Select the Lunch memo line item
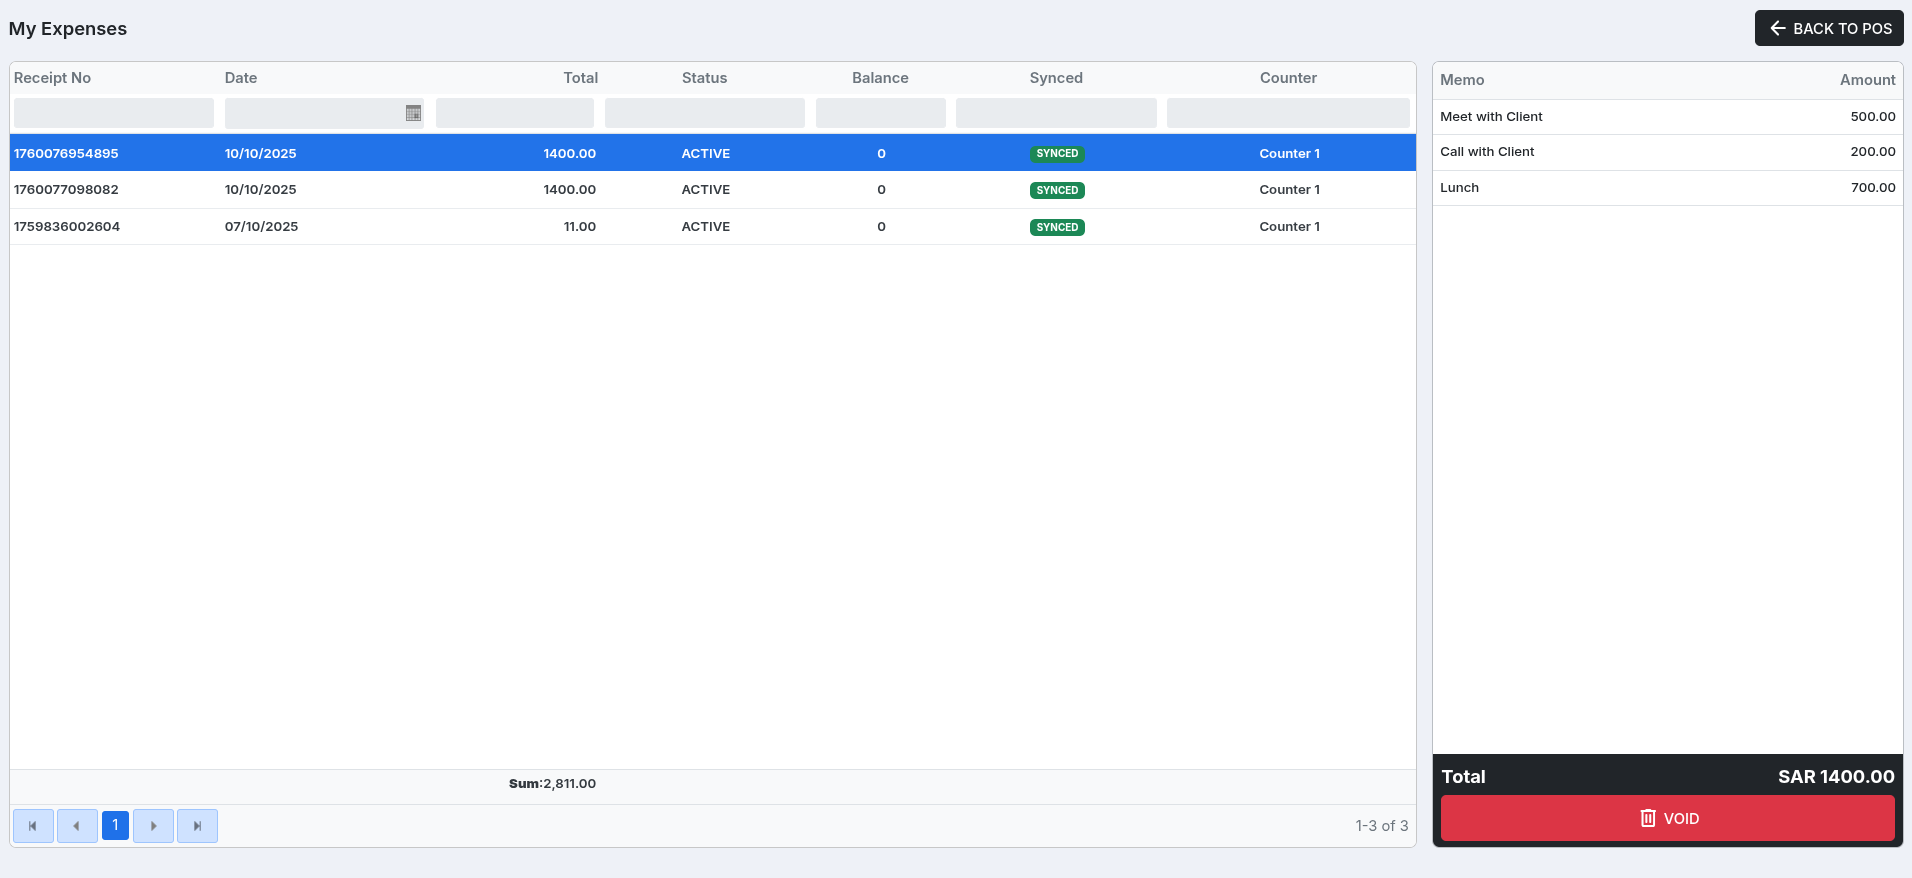Screen dimensions: 1912x878 click(1667, 188)
